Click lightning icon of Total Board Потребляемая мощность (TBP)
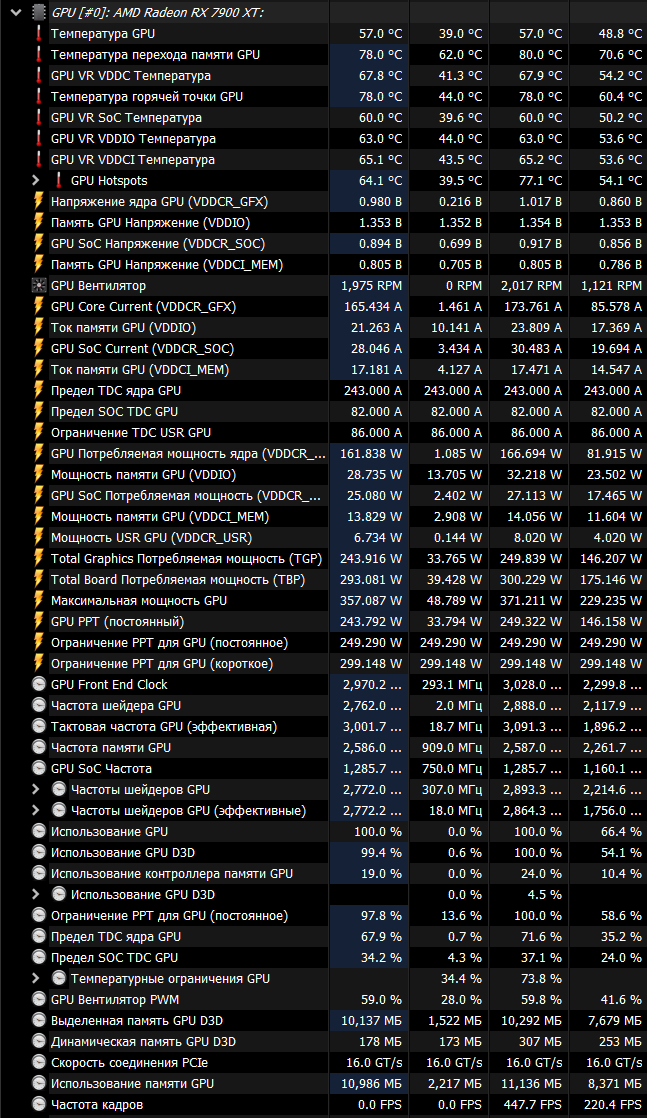 (x=39, y=580)
